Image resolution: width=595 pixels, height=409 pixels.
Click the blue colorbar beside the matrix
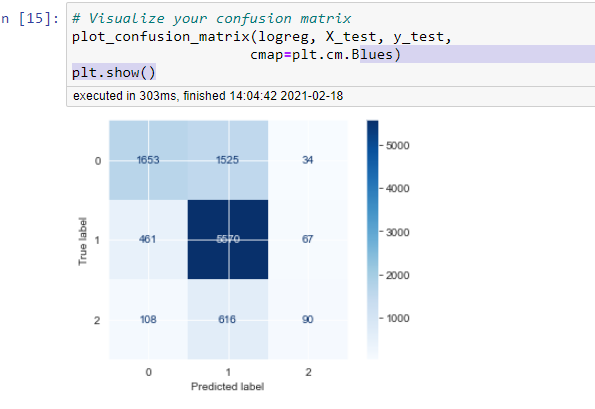373,240
